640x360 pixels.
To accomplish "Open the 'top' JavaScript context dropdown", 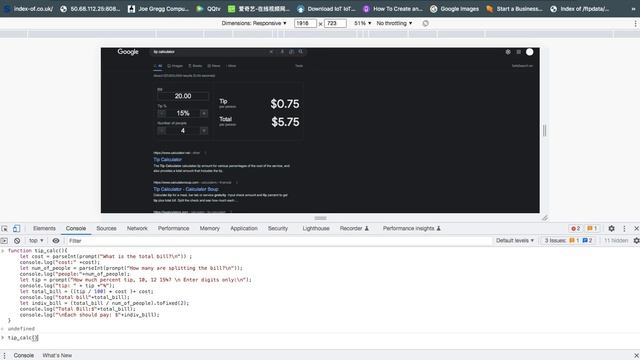I will tap(36, 241).
